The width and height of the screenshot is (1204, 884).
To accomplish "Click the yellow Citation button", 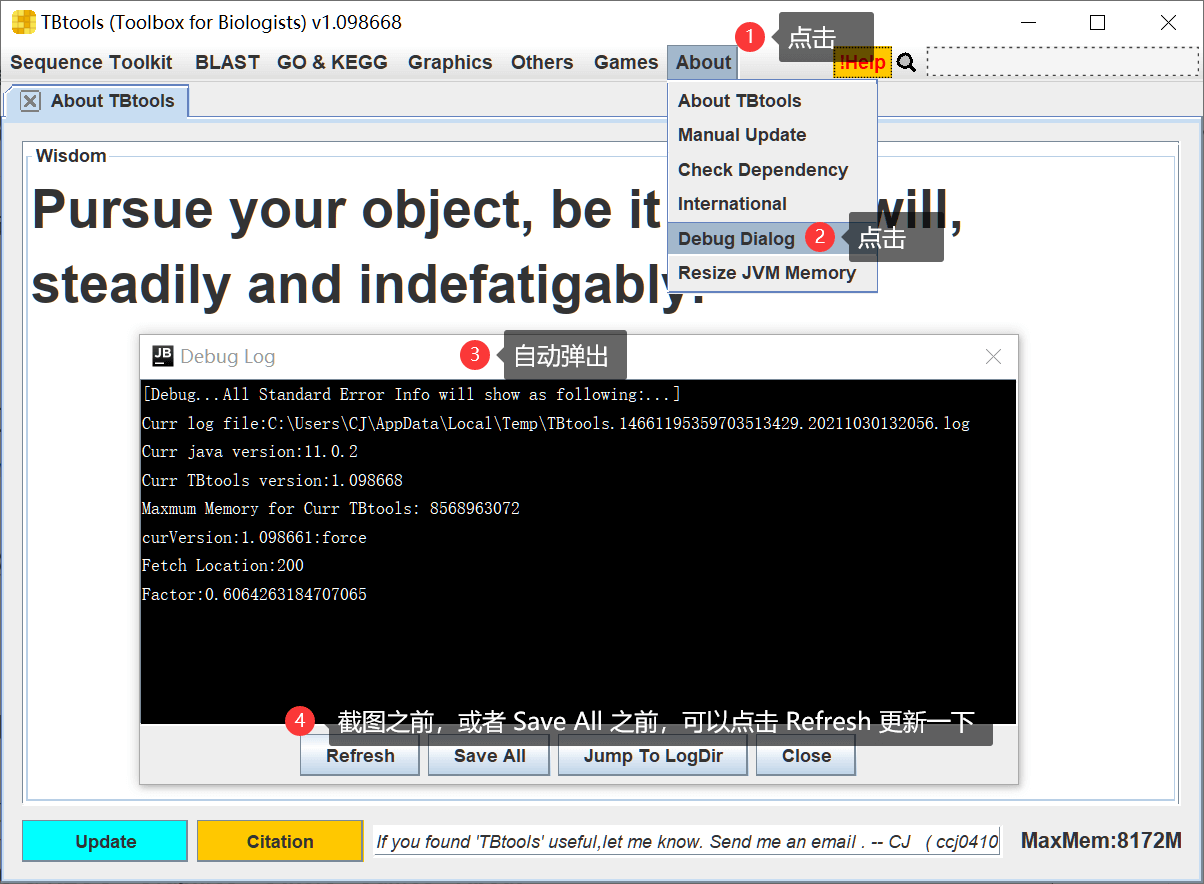I will pos(280,841).
